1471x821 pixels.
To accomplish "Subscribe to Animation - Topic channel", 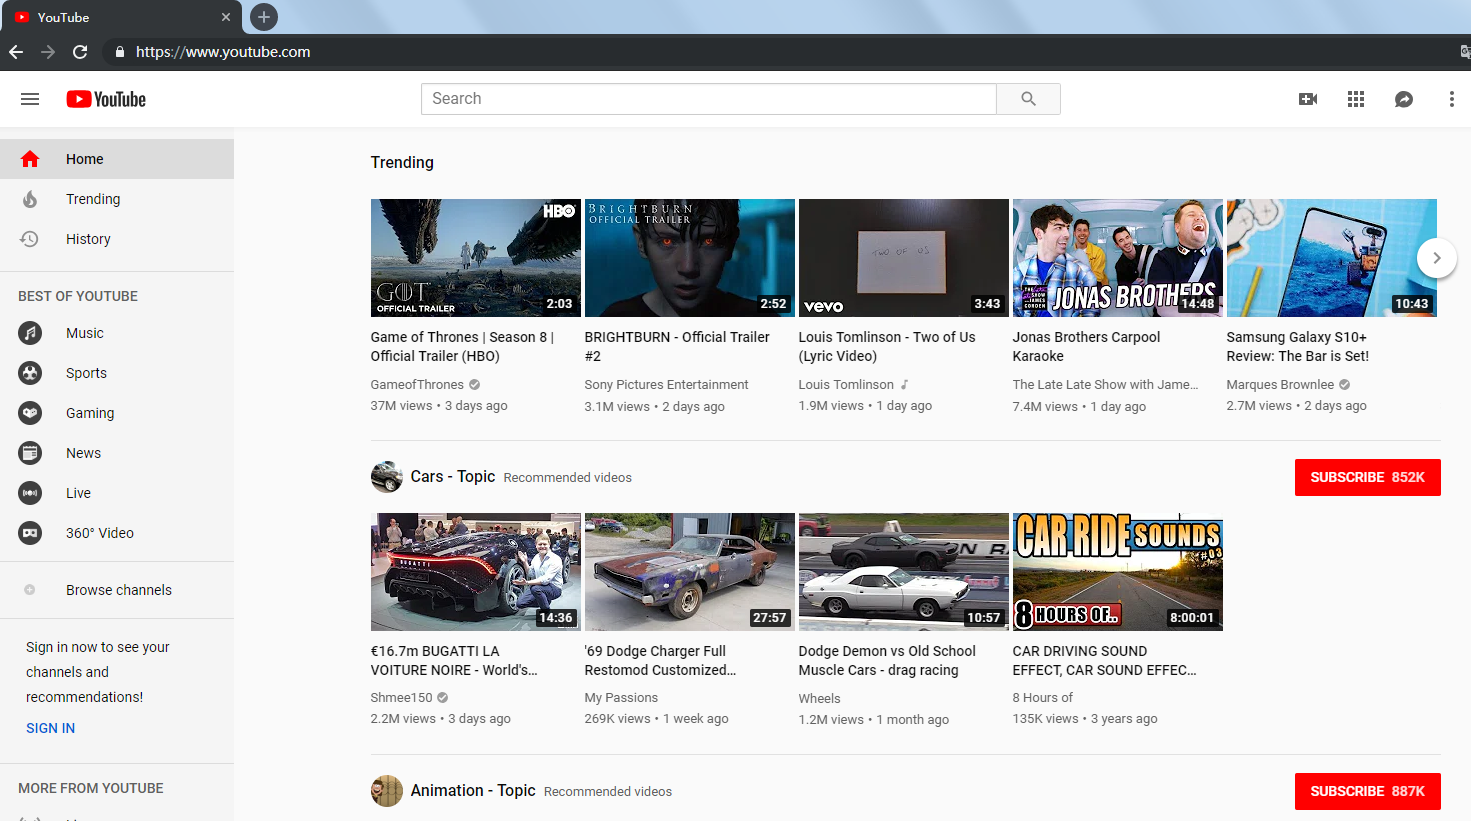I will pyautogui.click(x=1367, y=791).
